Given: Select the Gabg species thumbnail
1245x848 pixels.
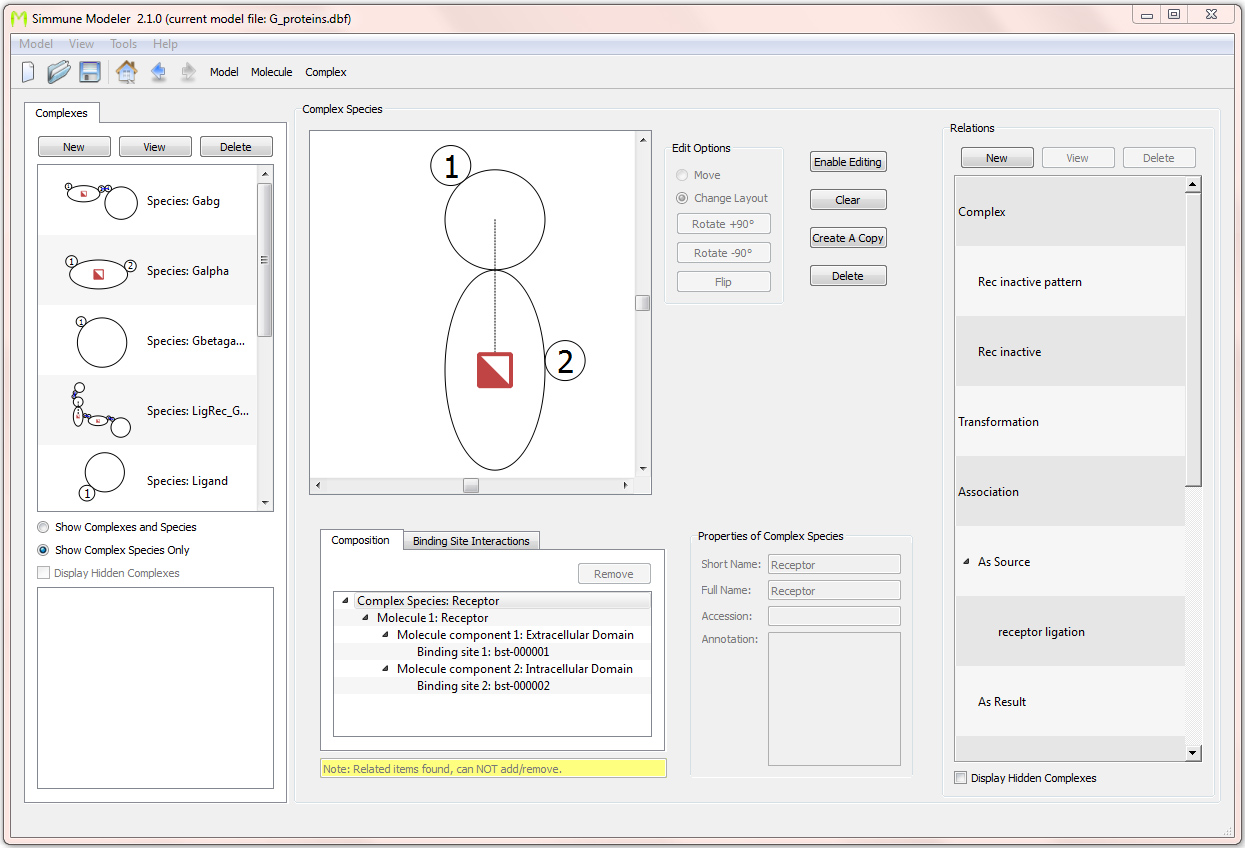Looking at the screenshot, I should 100,201.
